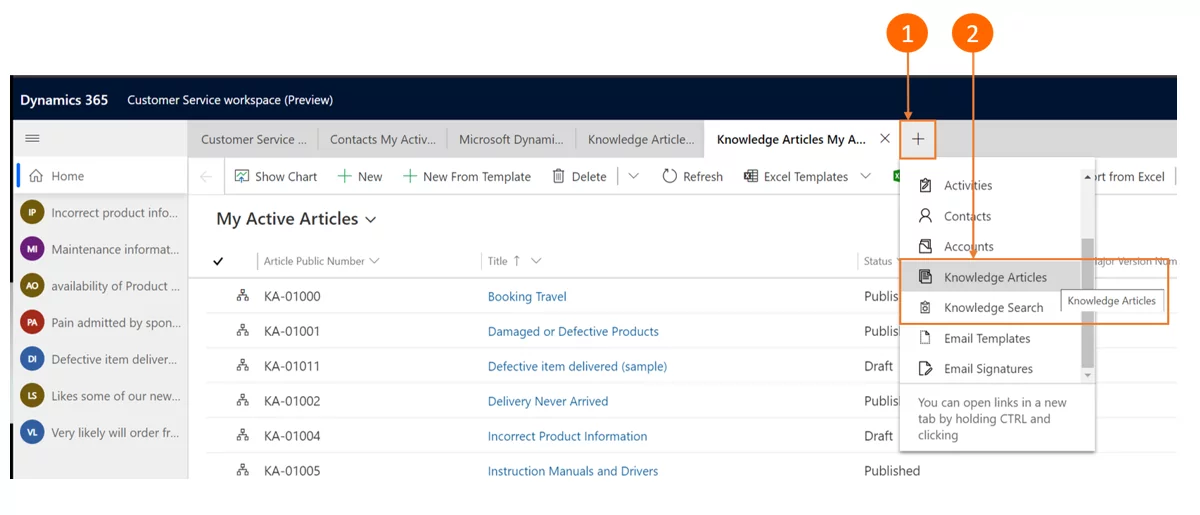Select the active Knowledge Articles My A... tab
Viewport: 1200px width, 515px height.
(791, 139)
